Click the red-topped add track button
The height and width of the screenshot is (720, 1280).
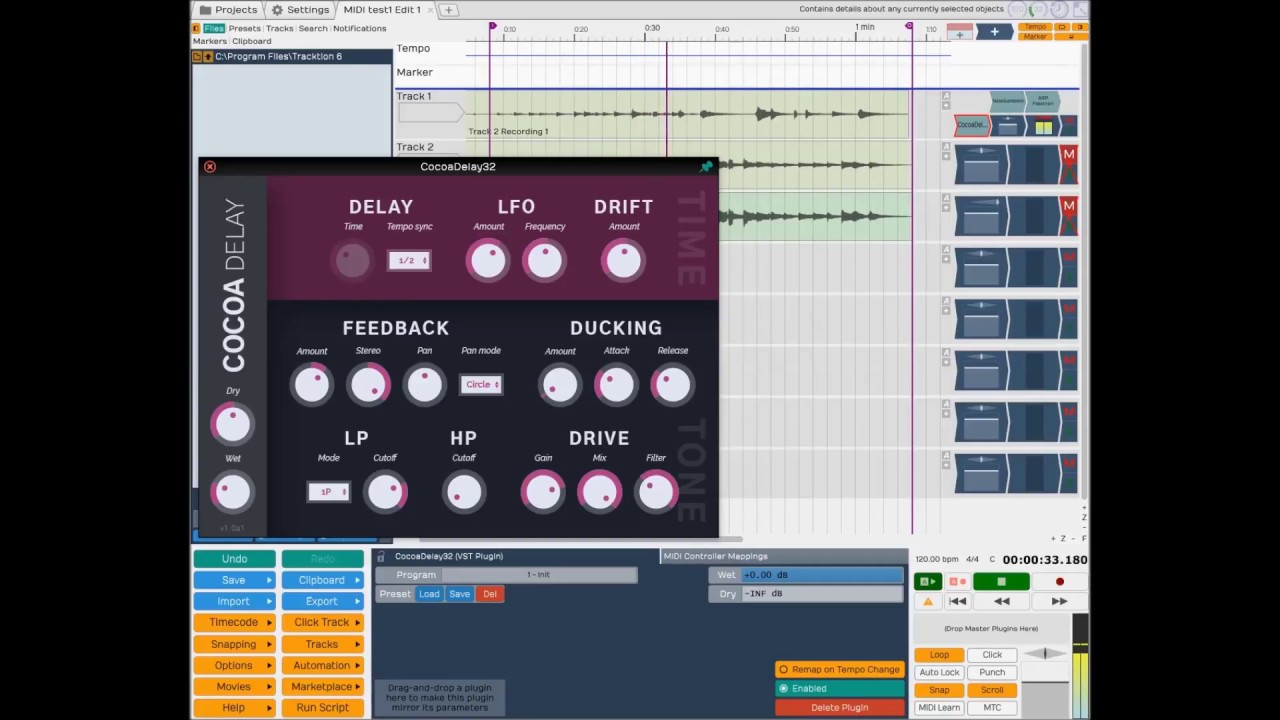960,32
